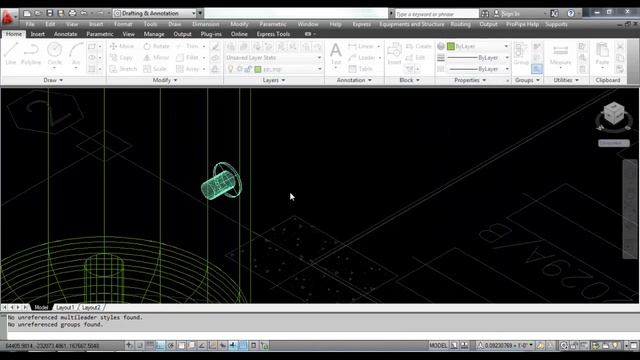Click the Table tool
The width and height of the screenshot is (640, 360).
coord(360,69)
